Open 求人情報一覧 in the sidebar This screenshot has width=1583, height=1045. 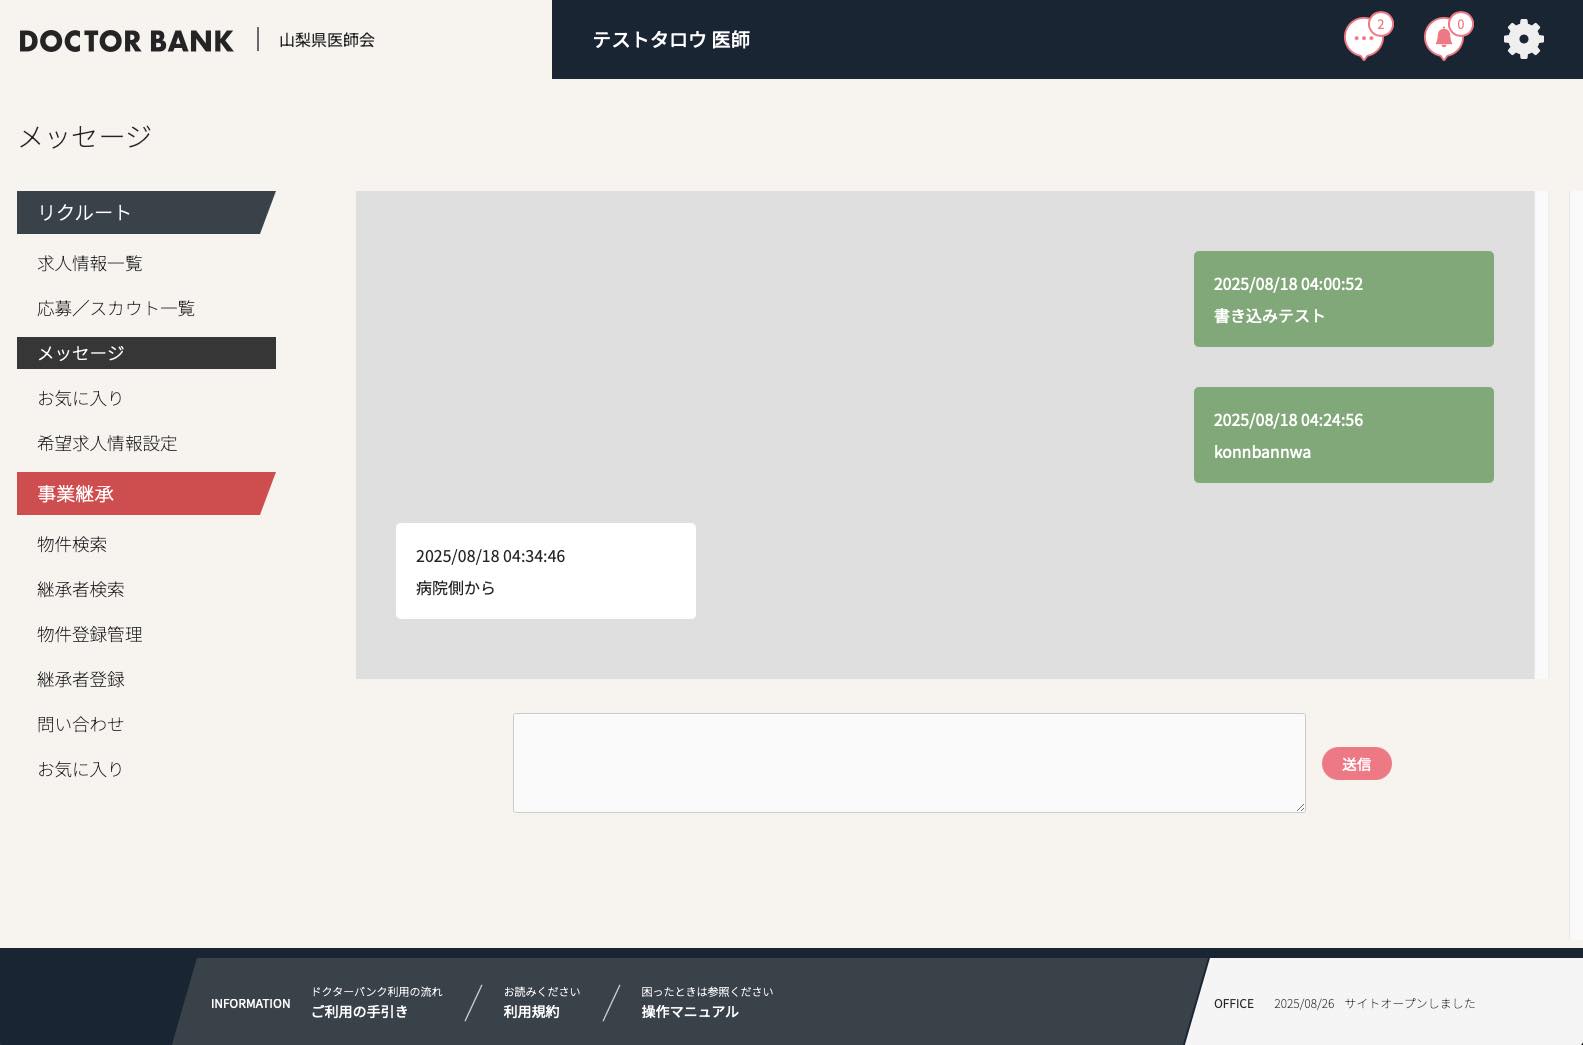tap(90, 263)
